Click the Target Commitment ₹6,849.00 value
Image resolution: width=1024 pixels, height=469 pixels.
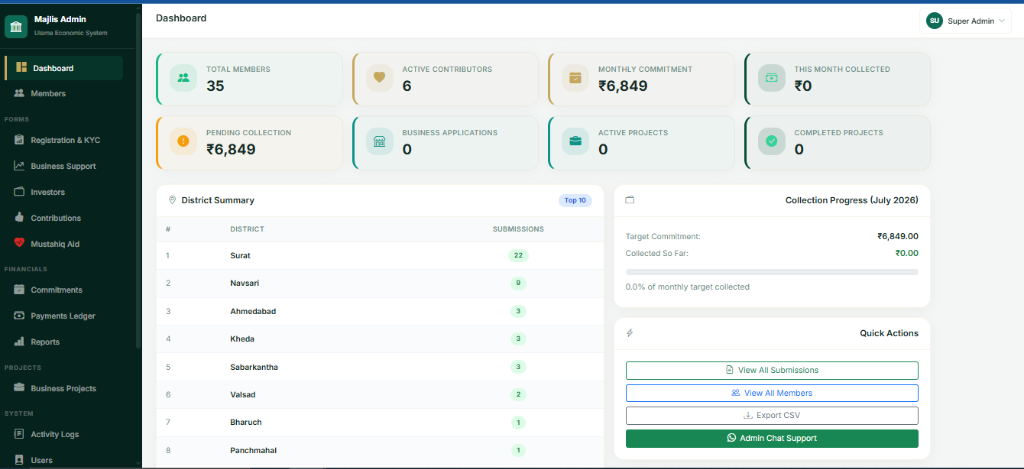[x=898, y=236]
